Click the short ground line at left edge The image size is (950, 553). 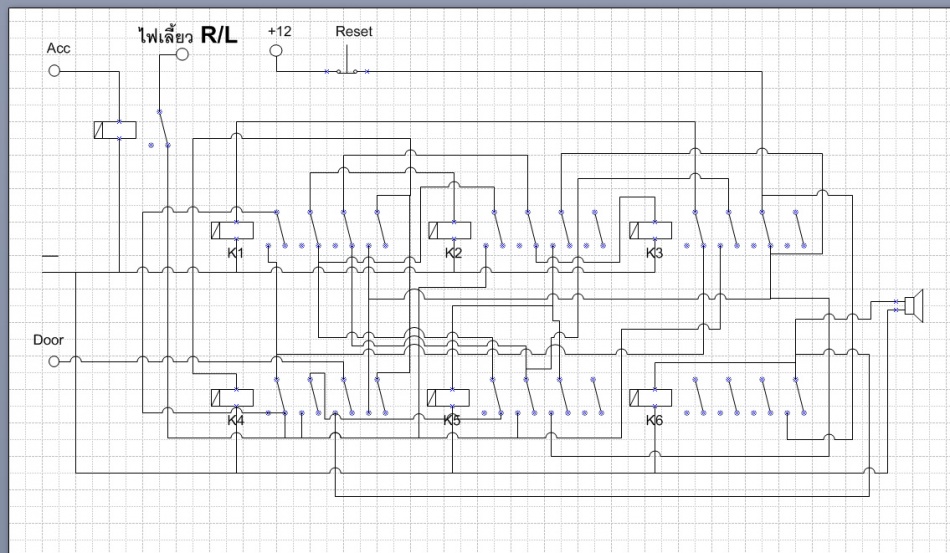[x=50, y=256]
